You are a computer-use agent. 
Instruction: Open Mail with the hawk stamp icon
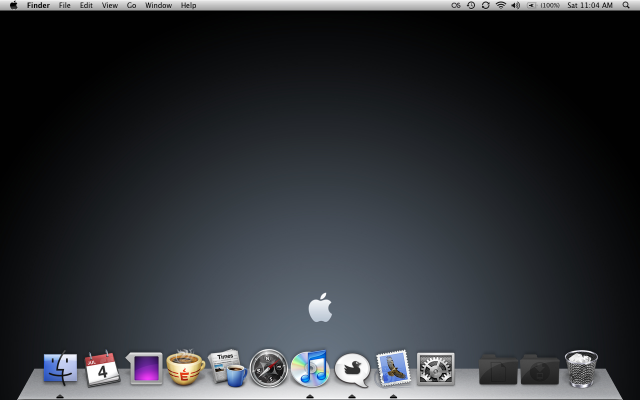point(393,368)
